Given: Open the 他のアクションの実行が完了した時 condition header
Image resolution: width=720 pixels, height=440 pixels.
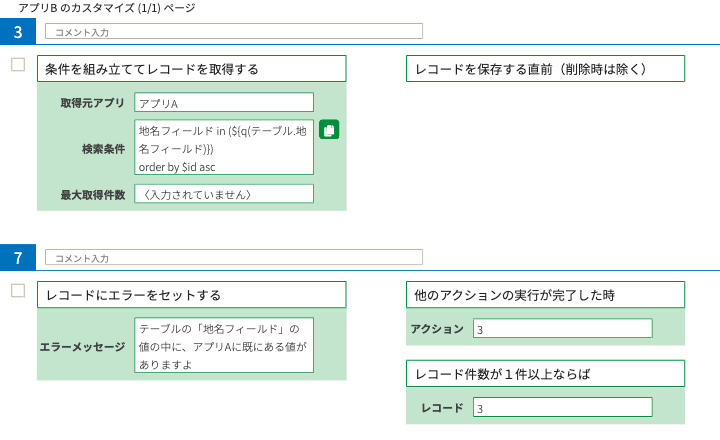Looking at the screenshot, I should (x=545, y=295).
